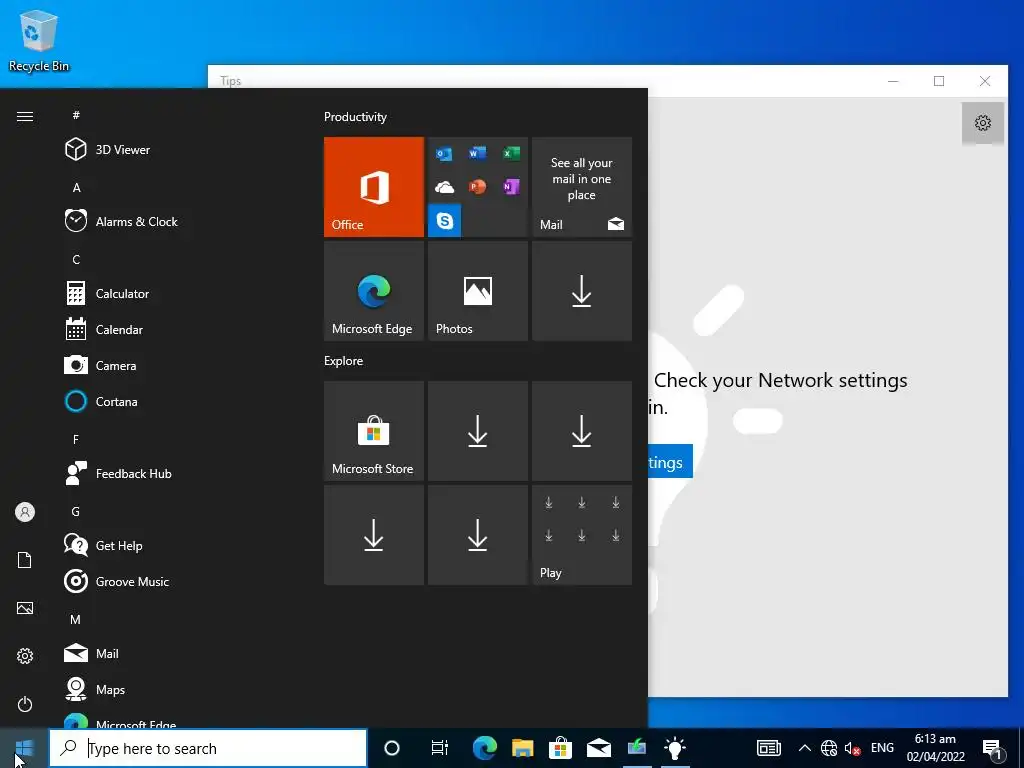Click the Recycle Bin desktop icon
This screenshot has height=768, width=1024.
(x=39, y=40)
